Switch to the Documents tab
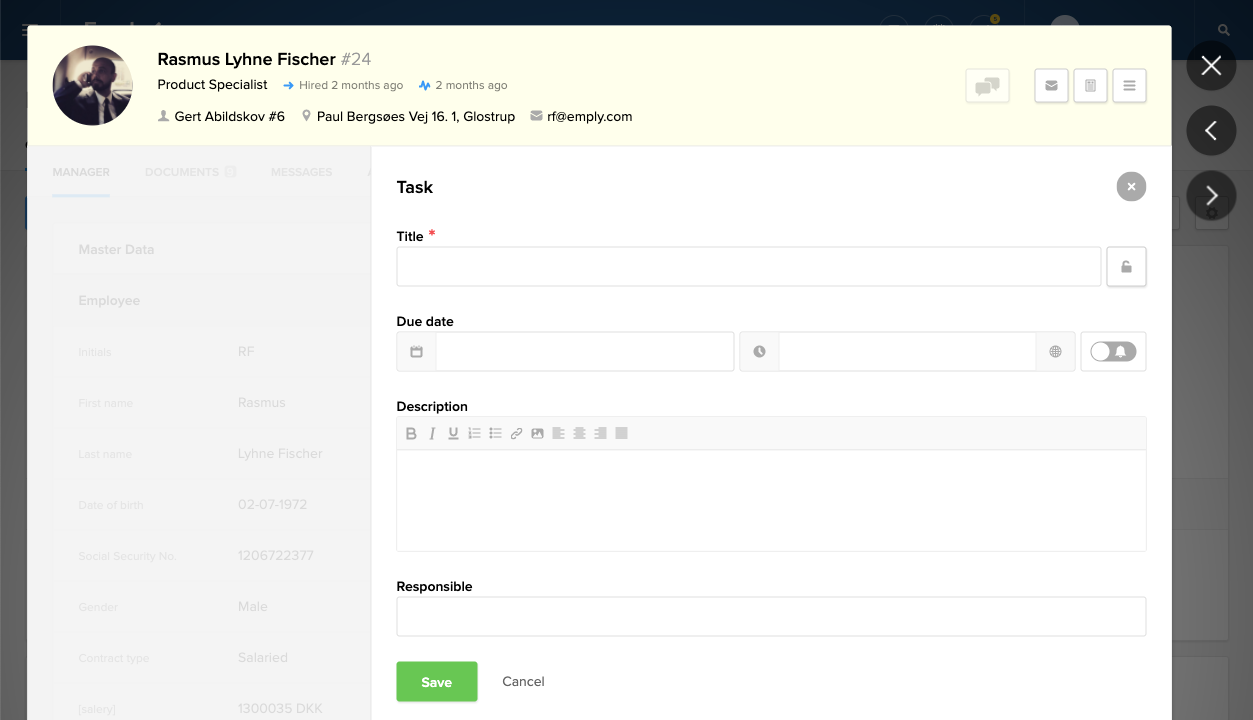The width and height of the screenshot is (1253, 720). point(182,172)
